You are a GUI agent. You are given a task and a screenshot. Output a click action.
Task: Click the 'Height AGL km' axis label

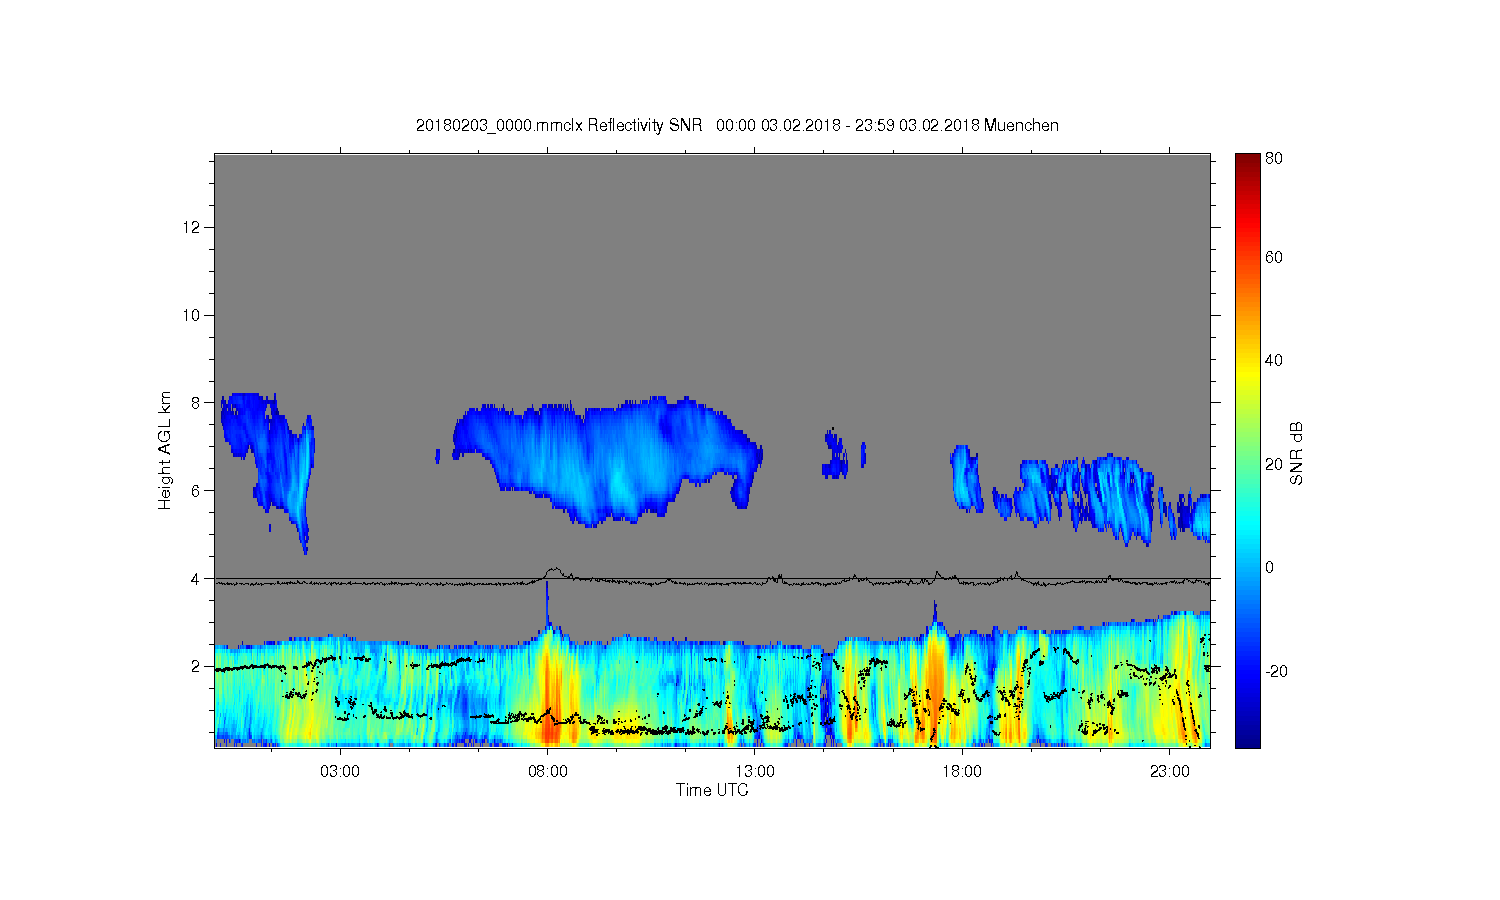coord(164,450)
